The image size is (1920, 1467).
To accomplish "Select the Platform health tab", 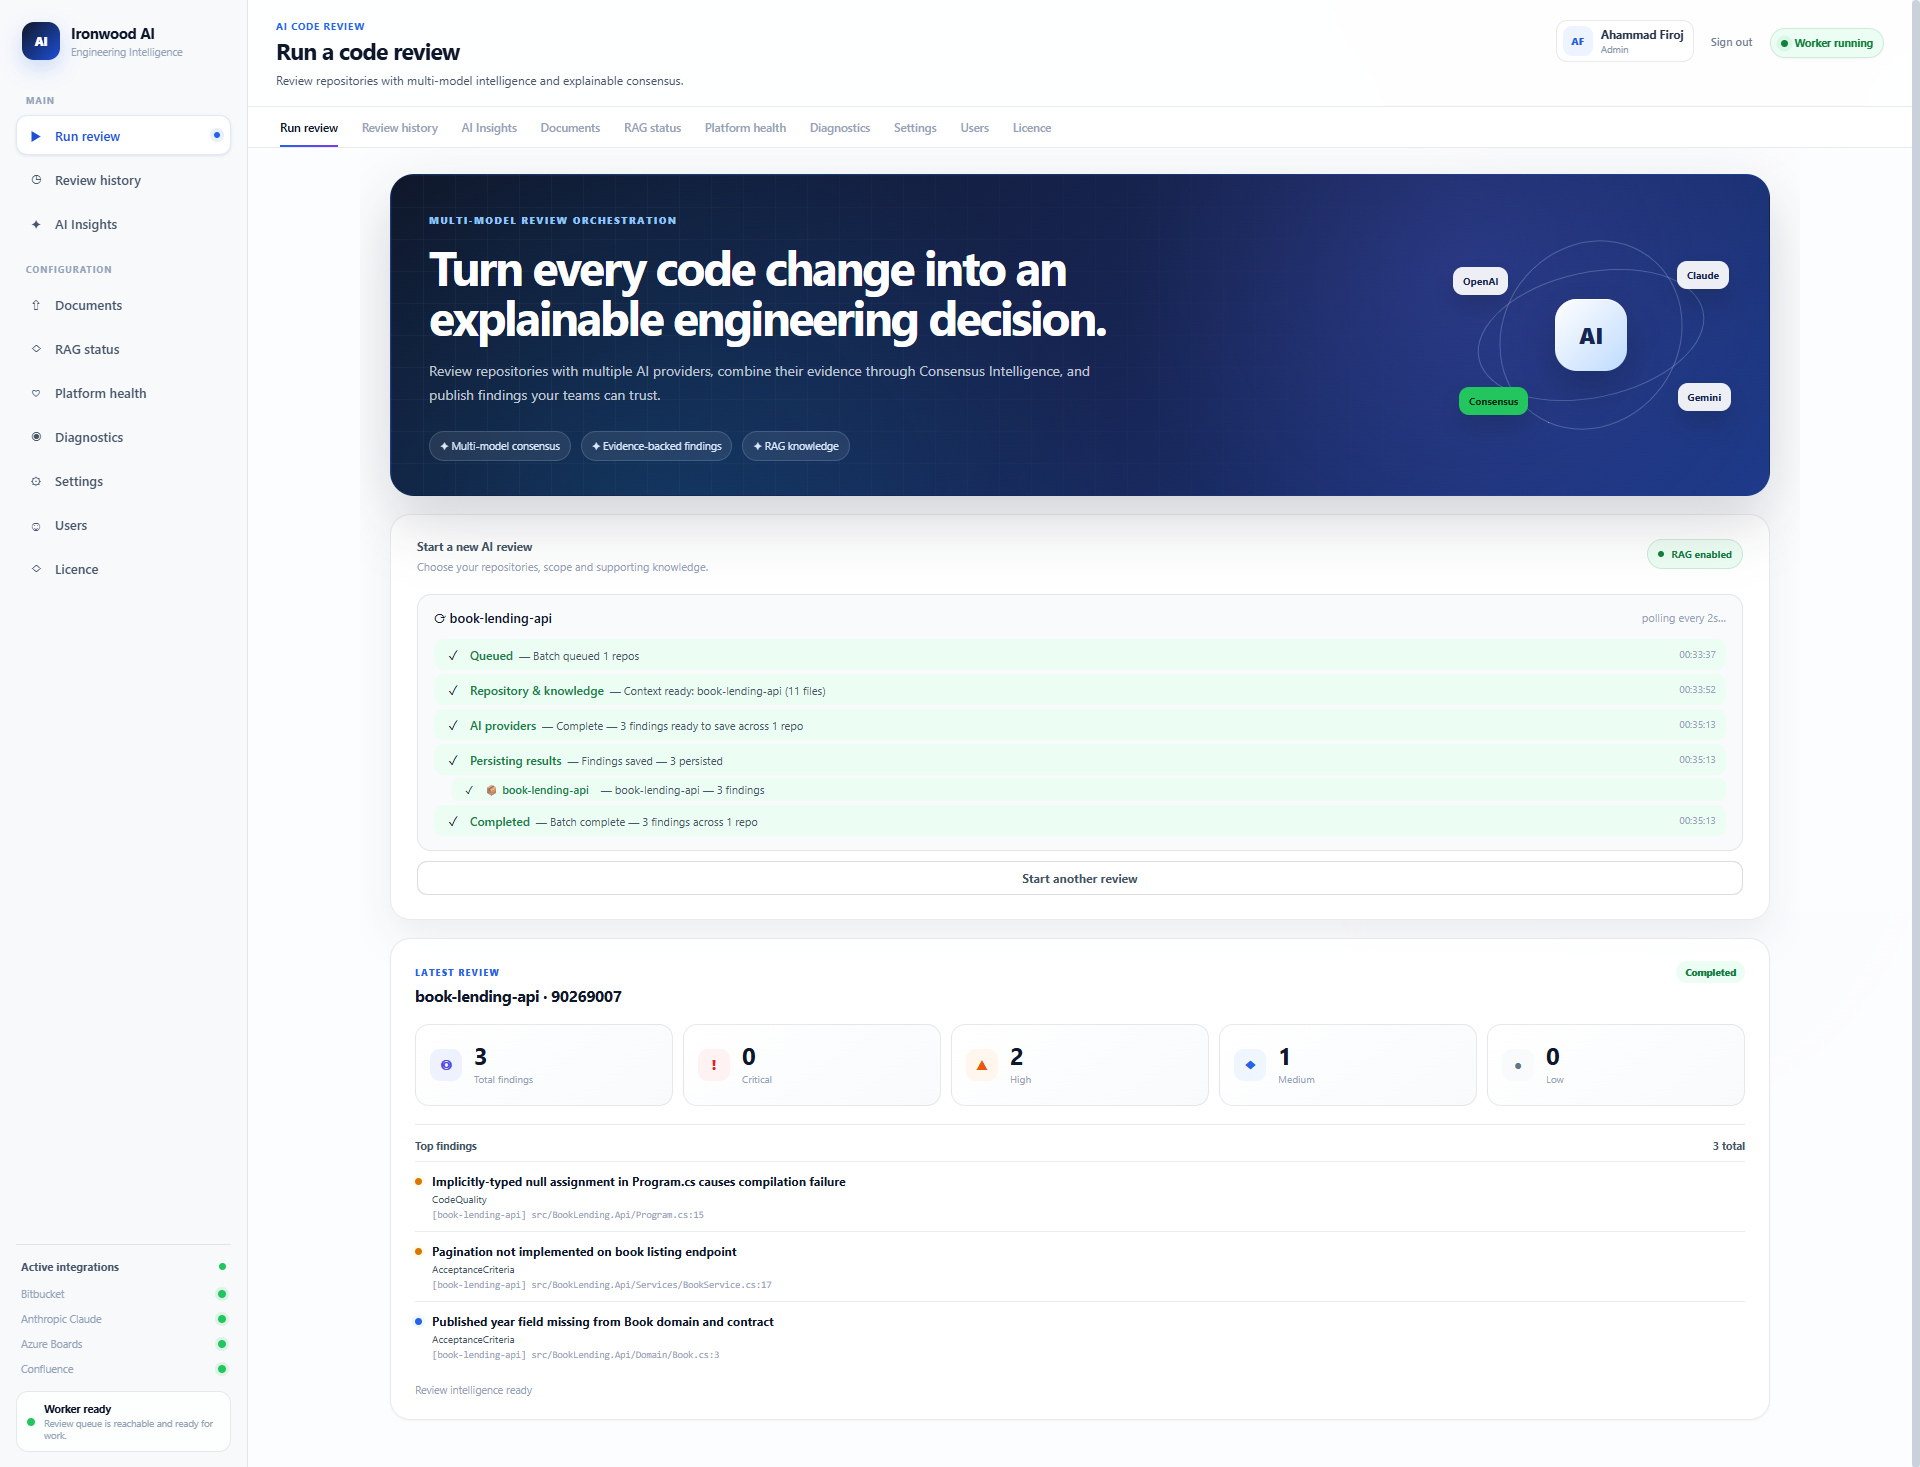I will click(745, 128).
